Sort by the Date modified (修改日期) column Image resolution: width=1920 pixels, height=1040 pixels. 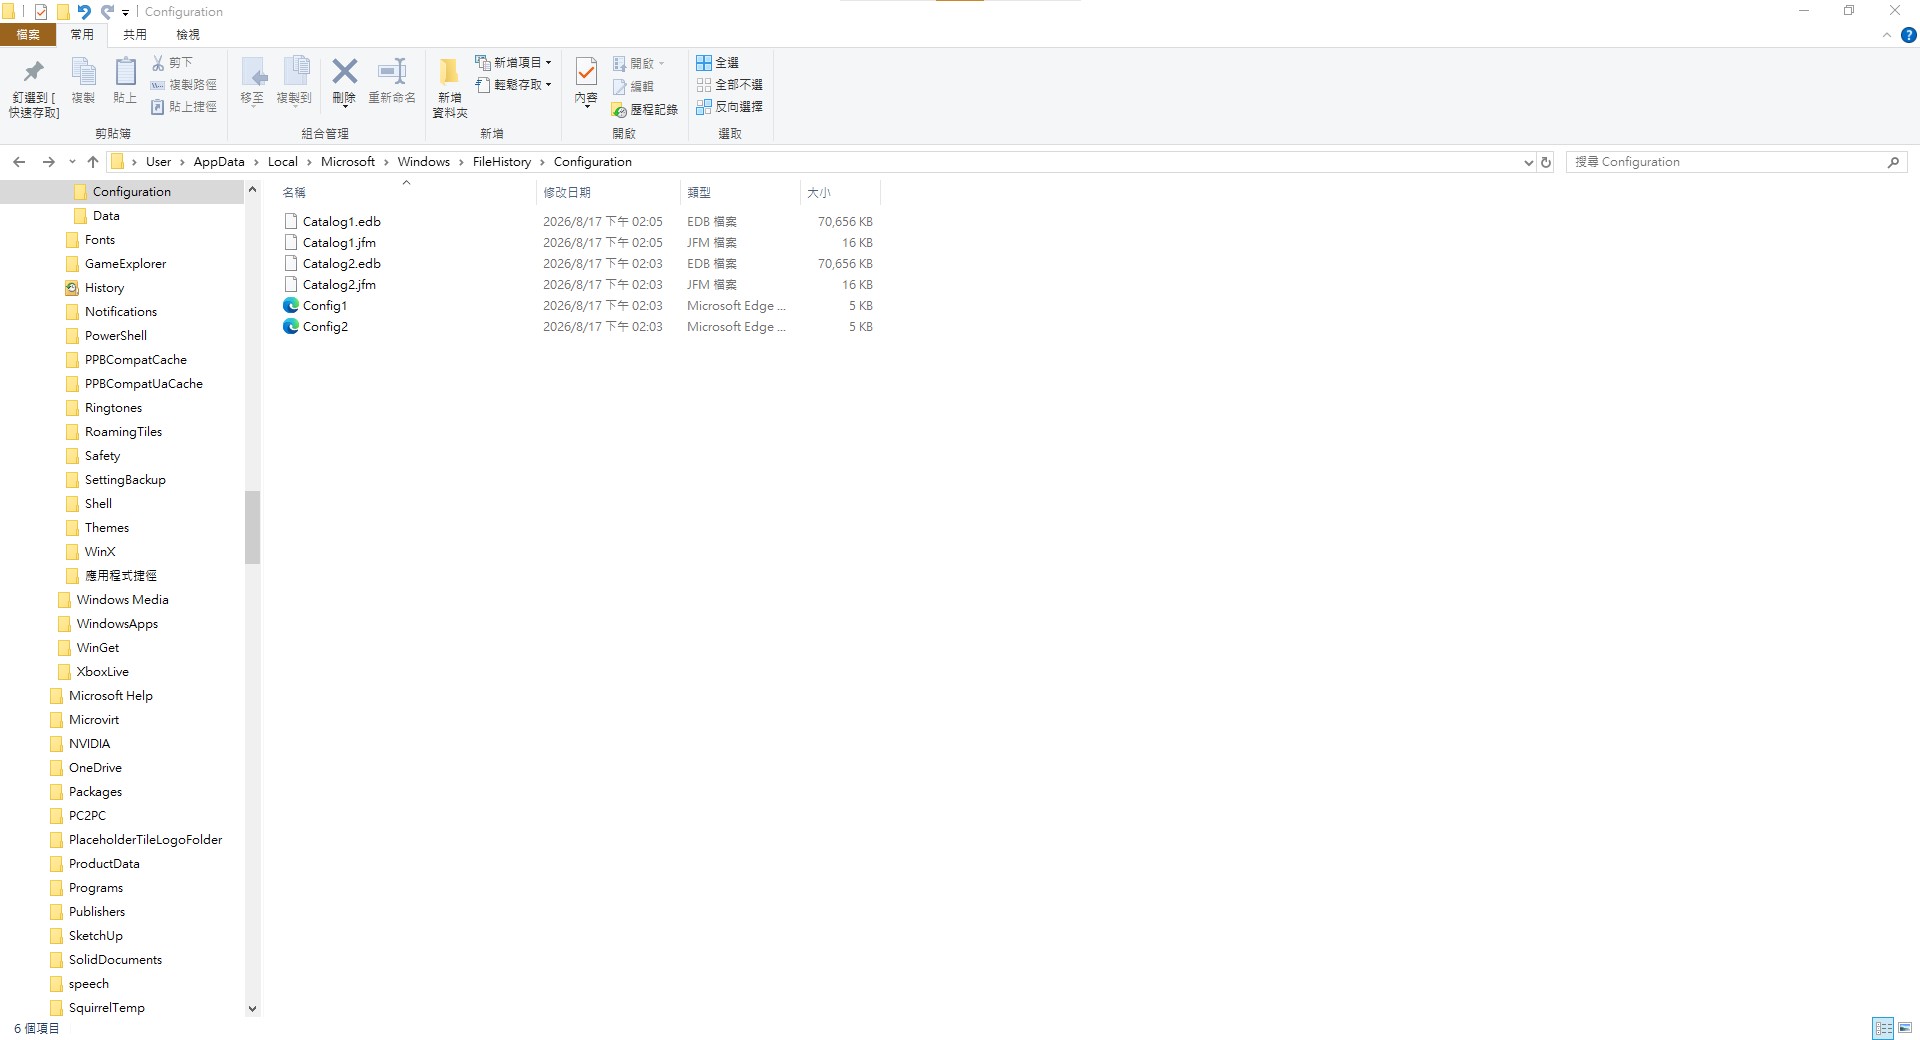pyautogui.click(x=608, y=192)
